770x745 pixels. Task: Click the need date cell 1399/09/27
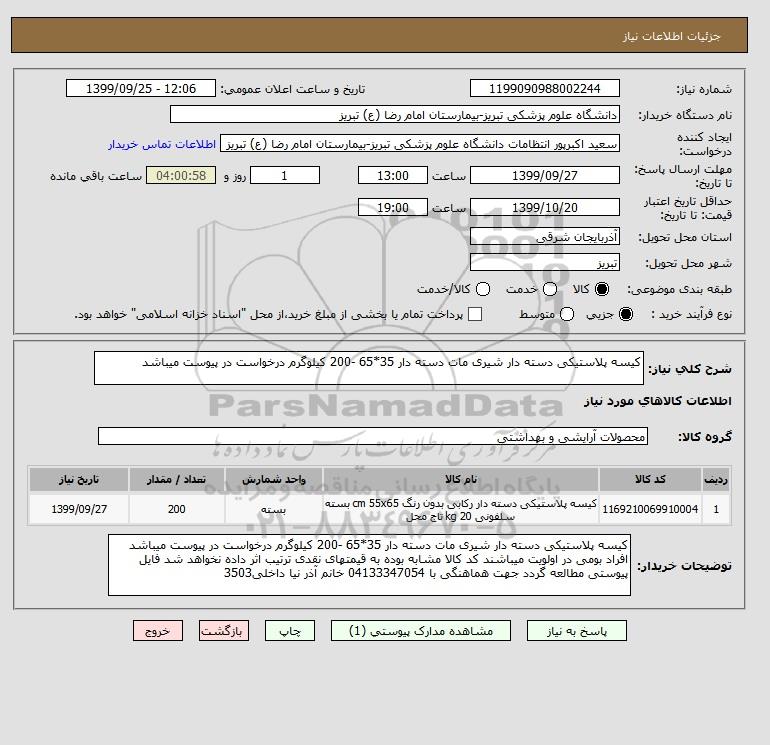point(79,509)
